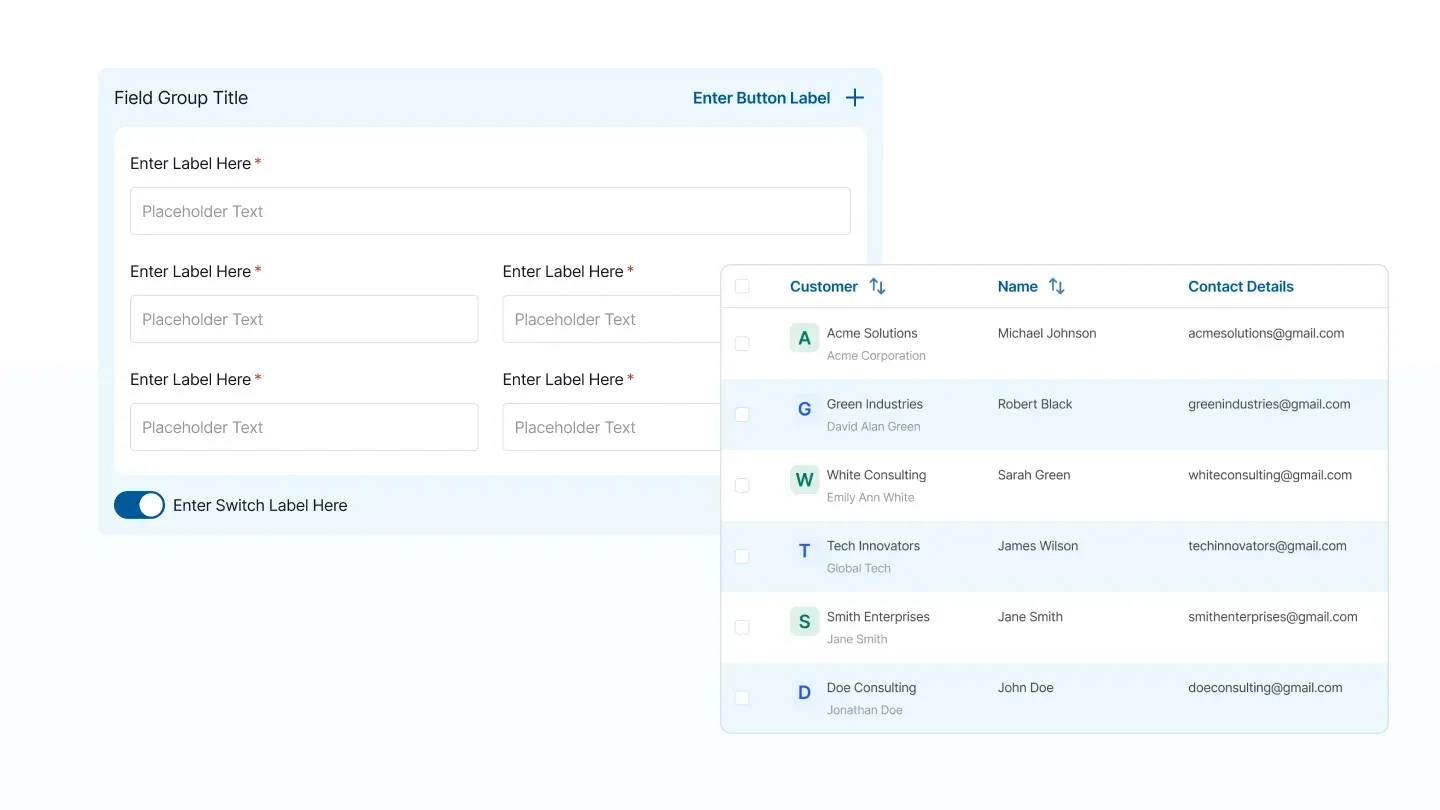The width and height of the screenshot is (1440, 810).
Task: Sort by Customer column arrows icon
Action: pos(877,286)
